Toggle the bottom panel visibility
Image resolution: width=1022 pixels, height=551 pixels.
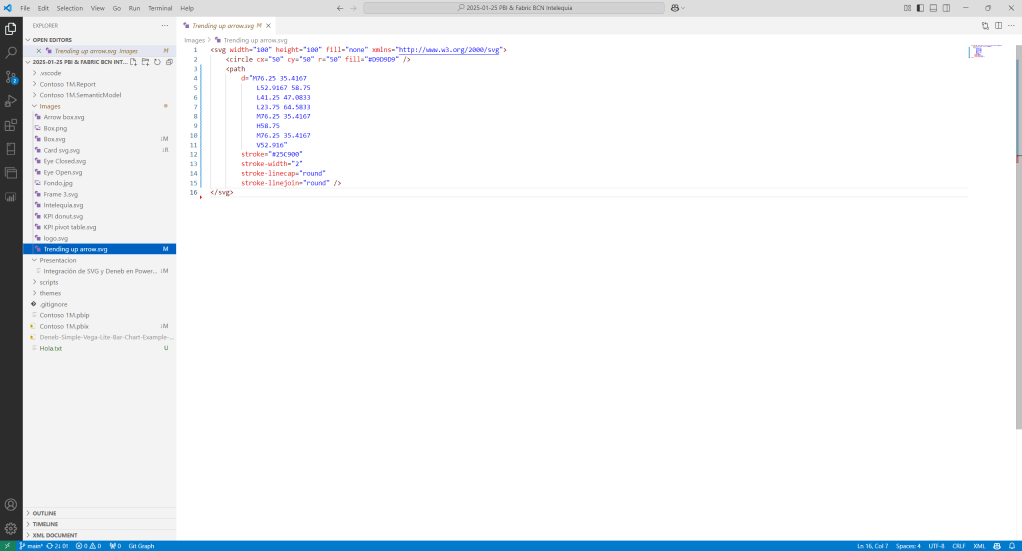(933, 8)
